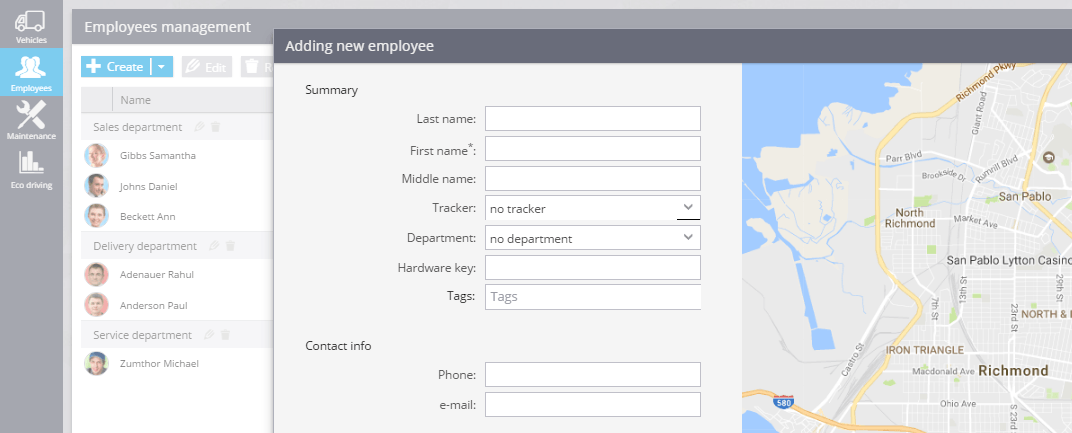1072x433 pixels.
Task: Click Gibbs Samantha's avatar
Action: (x=96, y=155)
